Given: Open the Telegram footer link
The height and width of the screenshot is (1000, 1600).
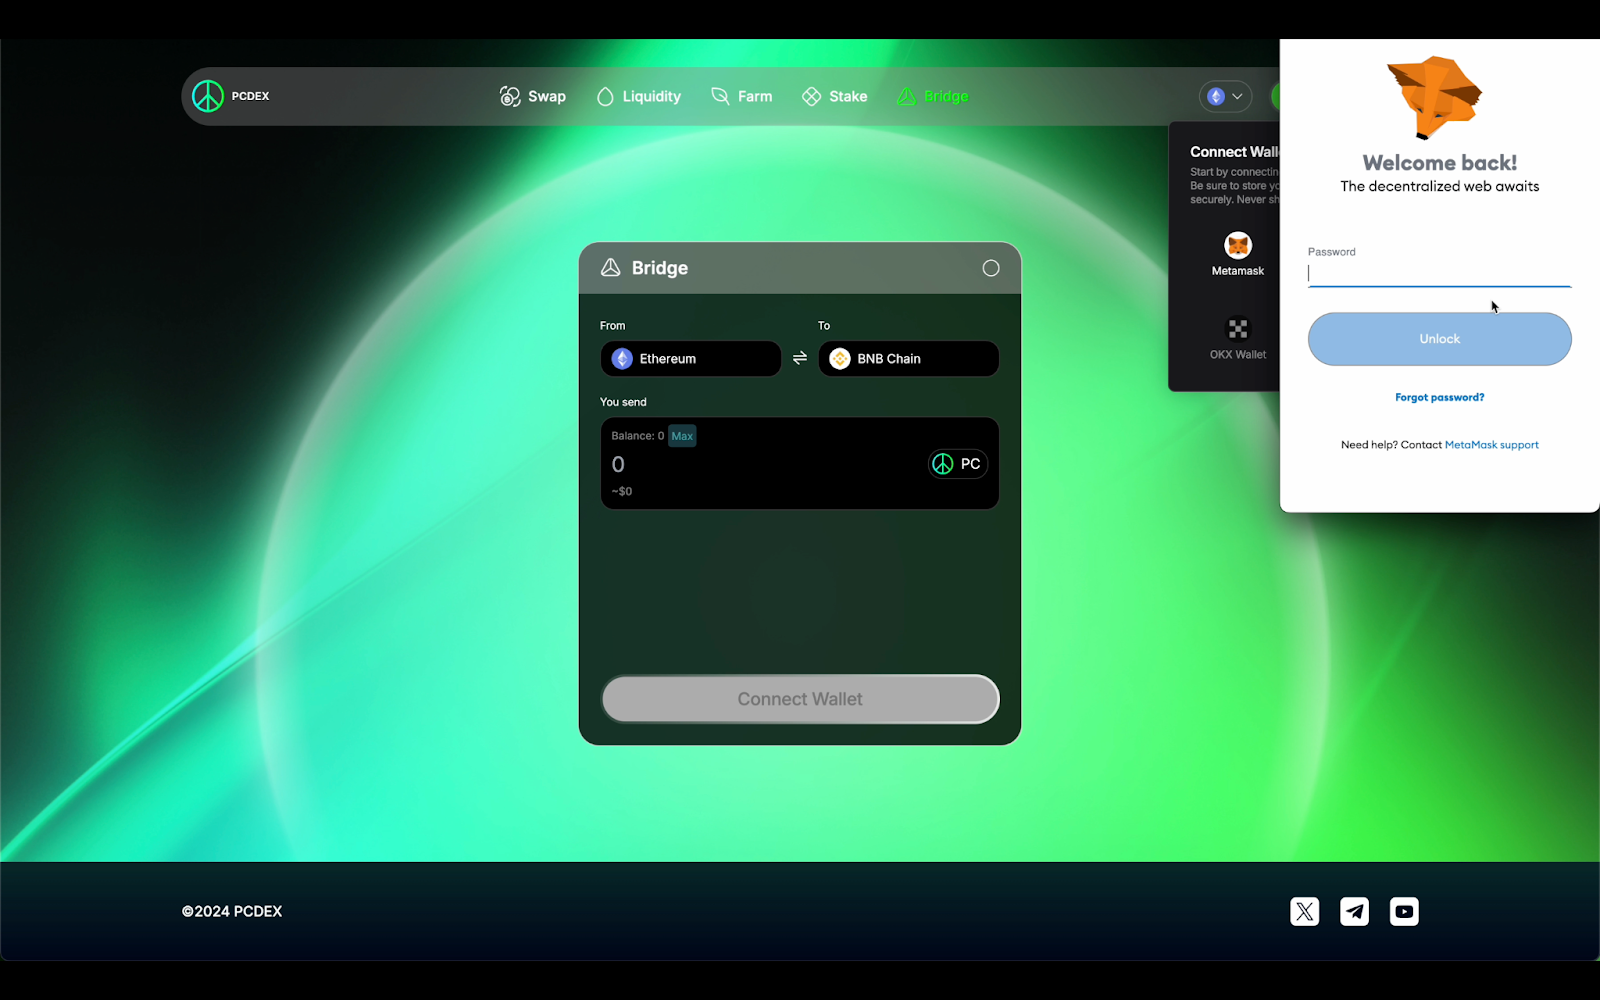Looking at the screenshot, I should tap(1355, 911).
